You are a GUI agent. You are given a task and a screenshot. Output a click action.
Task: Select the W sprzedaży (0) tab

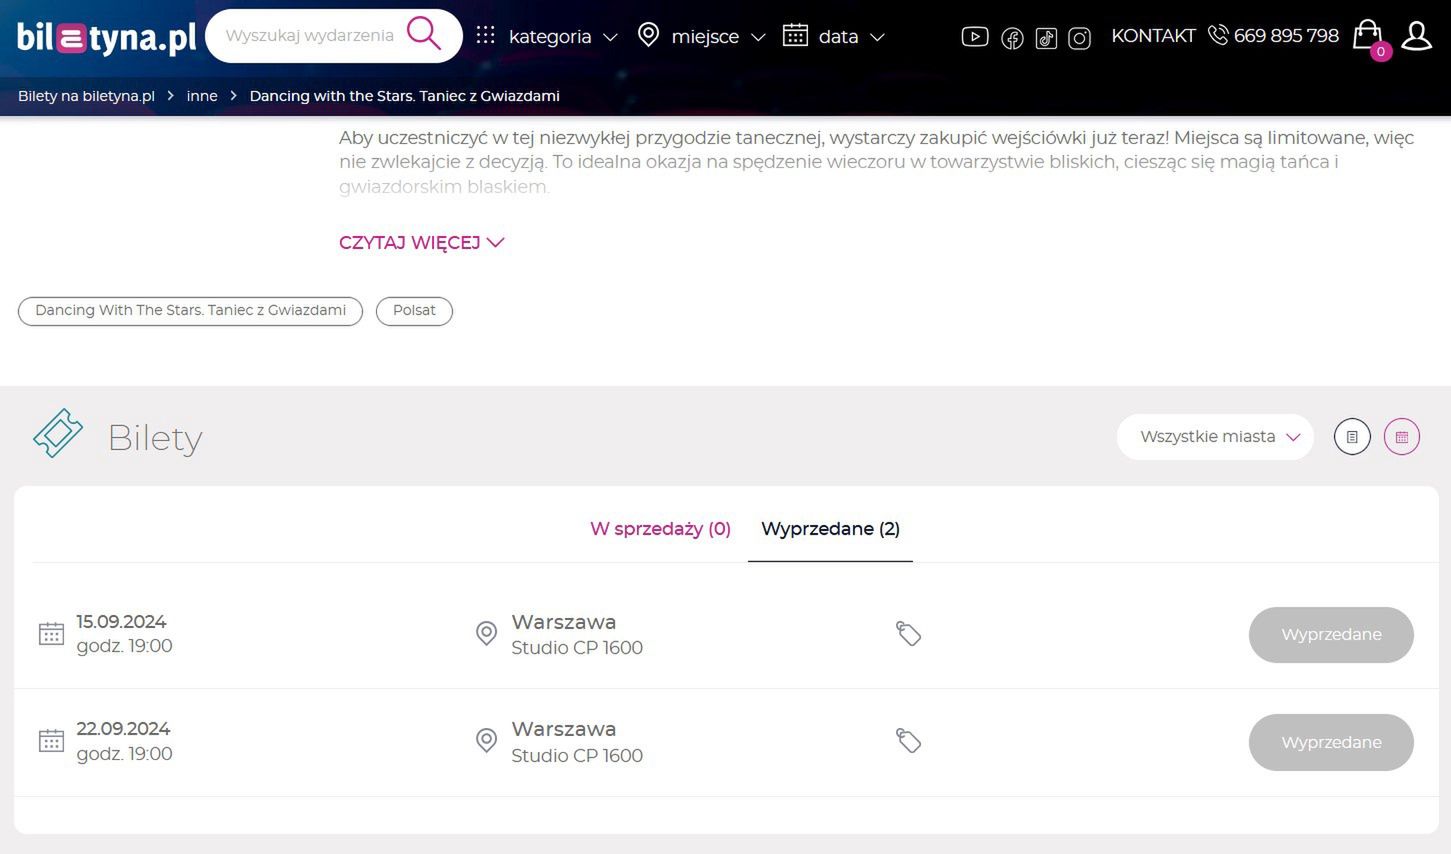click(x=660, y=529)
